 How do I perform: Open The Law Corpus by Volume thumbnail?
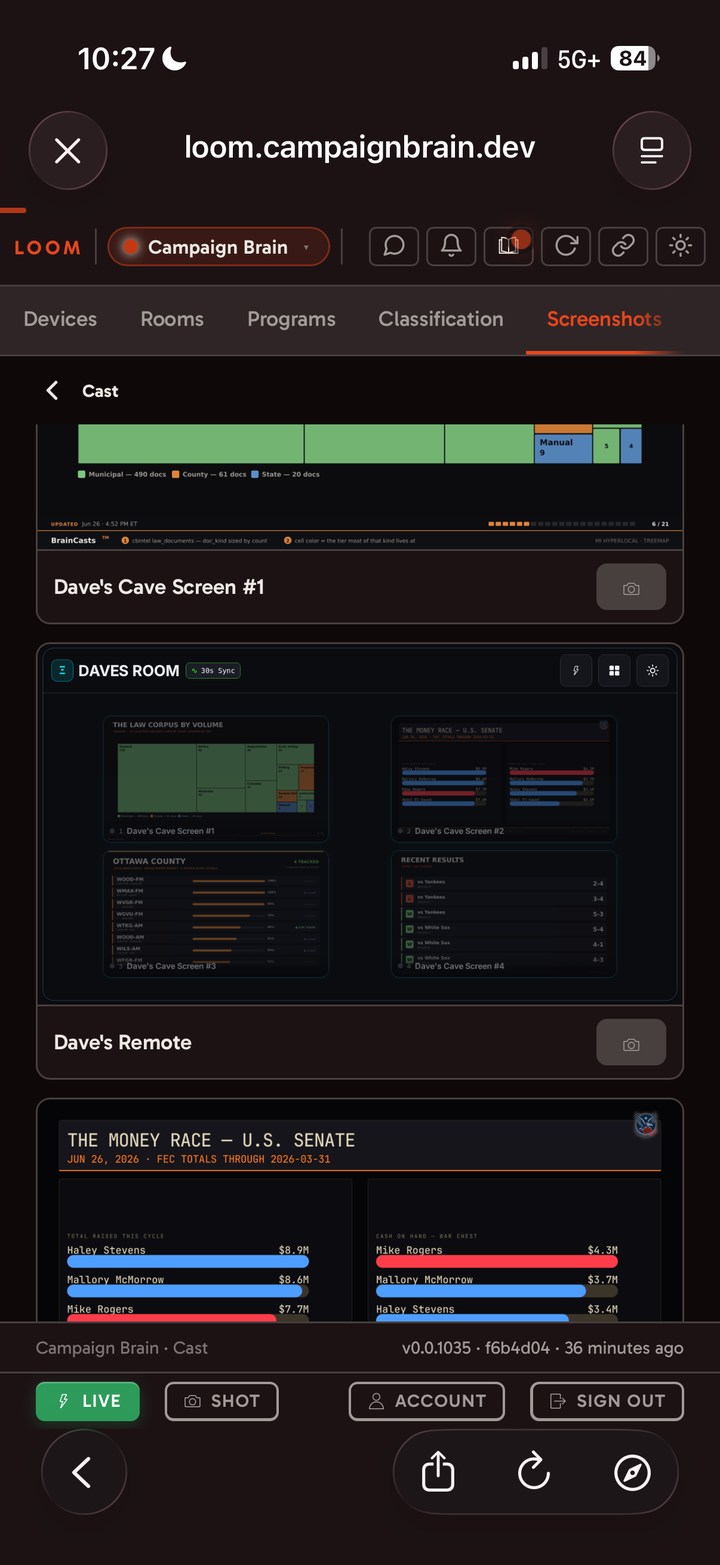pyautogui.click(x=215, y=778)
